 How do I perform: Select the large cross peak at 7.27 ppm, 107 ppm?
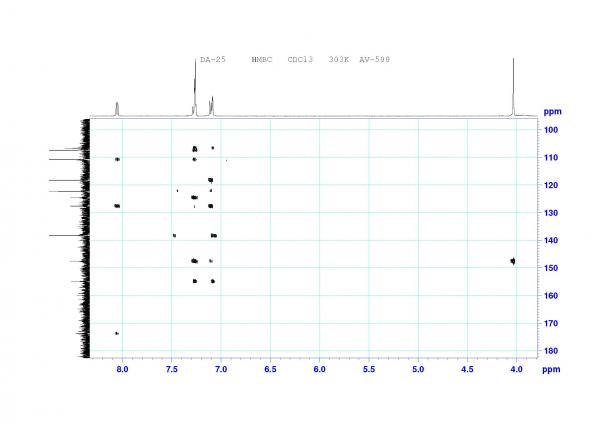pos(194,149)
